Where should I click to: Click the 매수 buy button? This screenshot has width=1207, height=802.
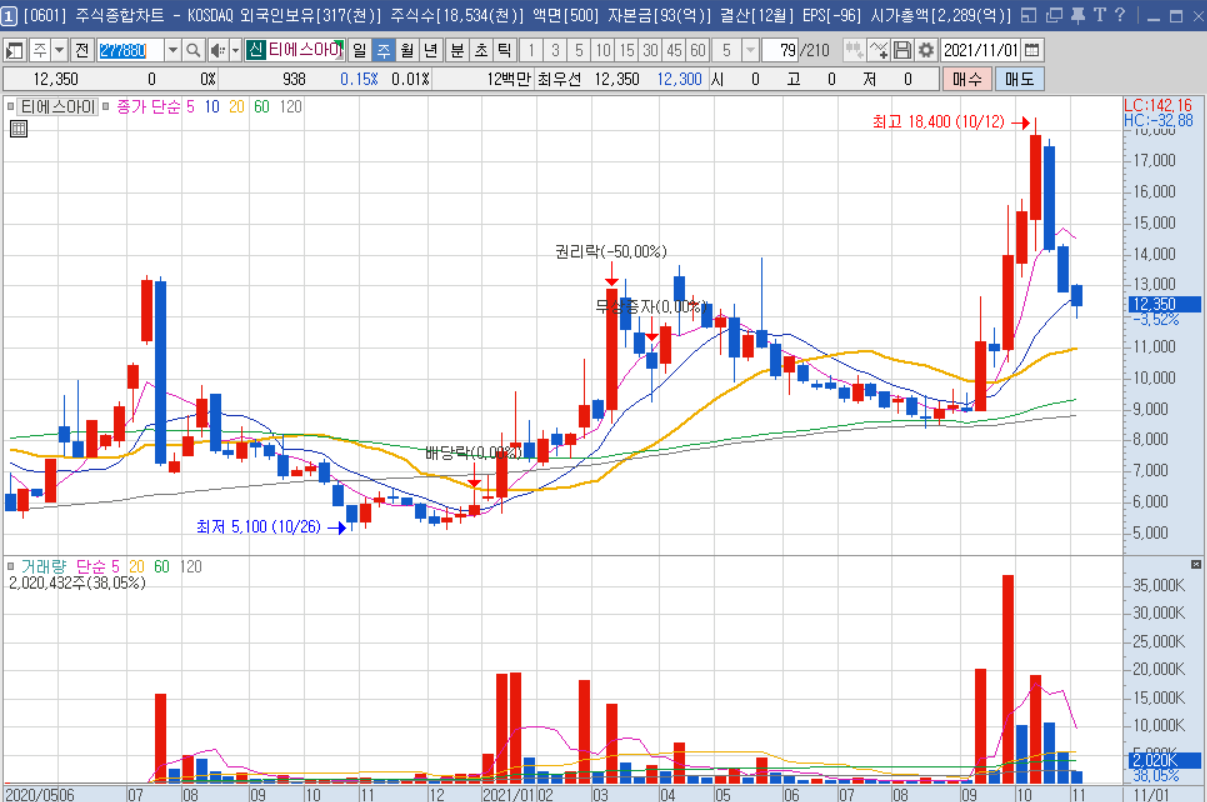967,79
